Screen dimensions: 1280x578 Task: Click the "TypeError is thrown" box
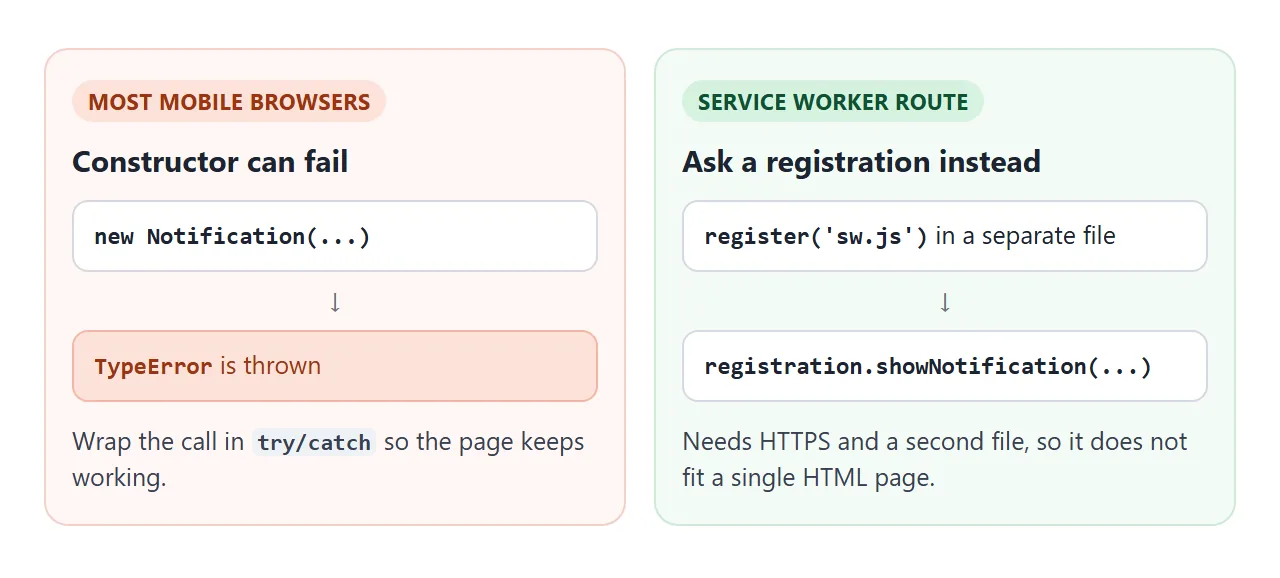point(335,366)
